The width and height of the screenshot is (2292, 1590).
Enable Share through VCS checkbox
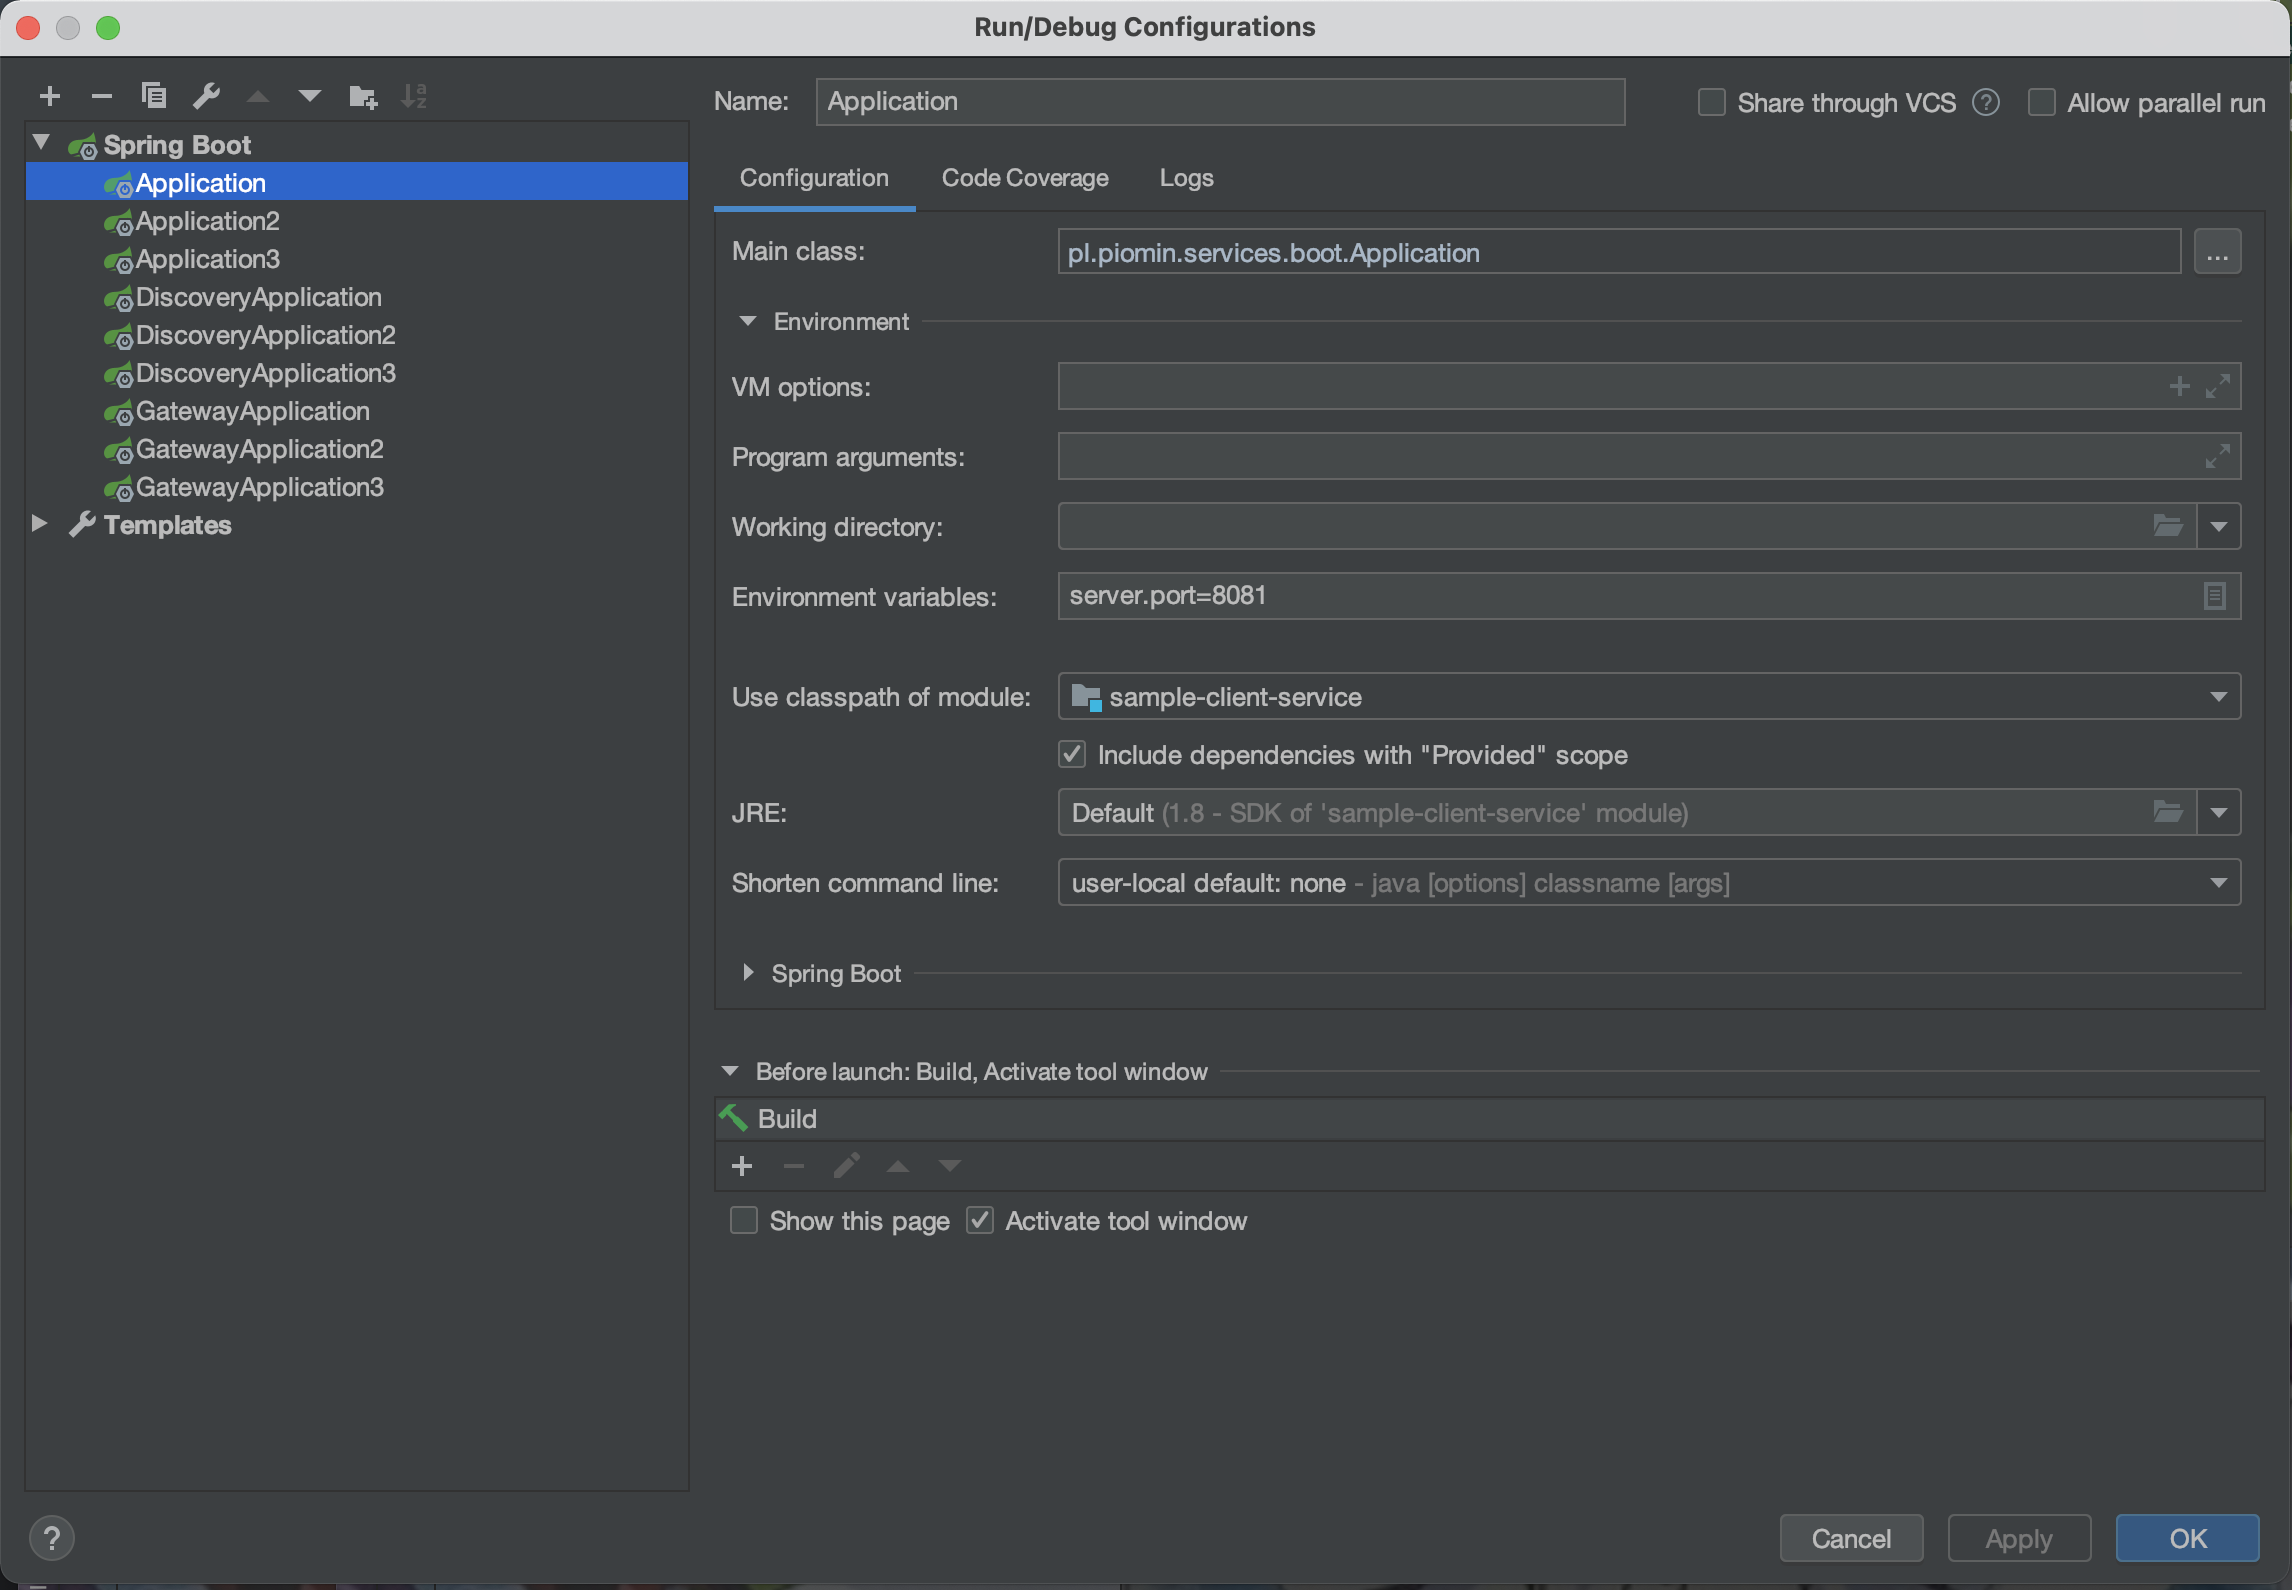click(1712, 102)
